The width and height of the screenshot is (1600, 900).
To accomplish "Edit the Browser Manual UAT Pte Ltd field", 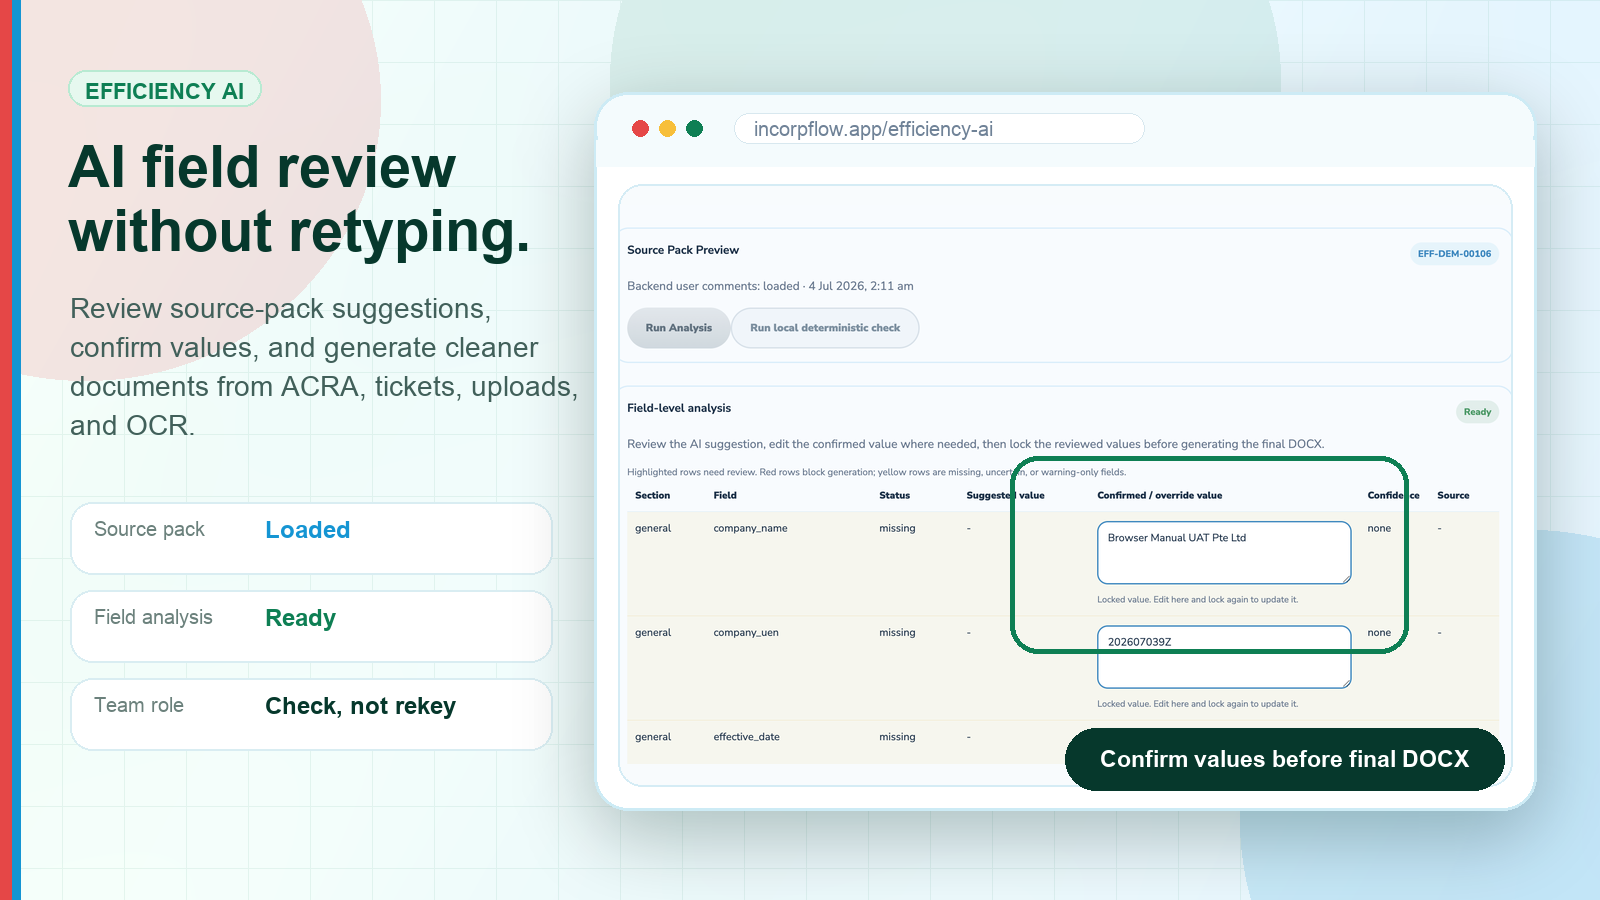I will pyautogui.click(x=1224, y=552).
